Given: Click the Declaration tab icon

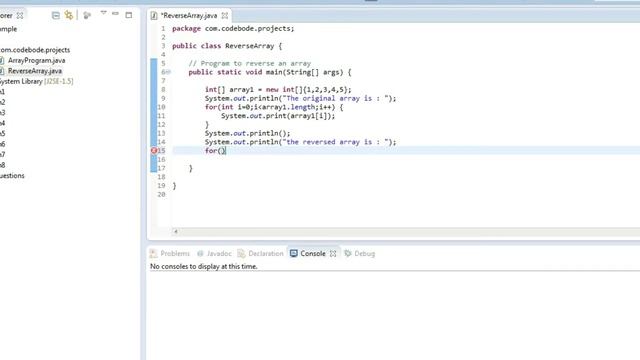Looking at the screenshot, I should pos(242,253).
